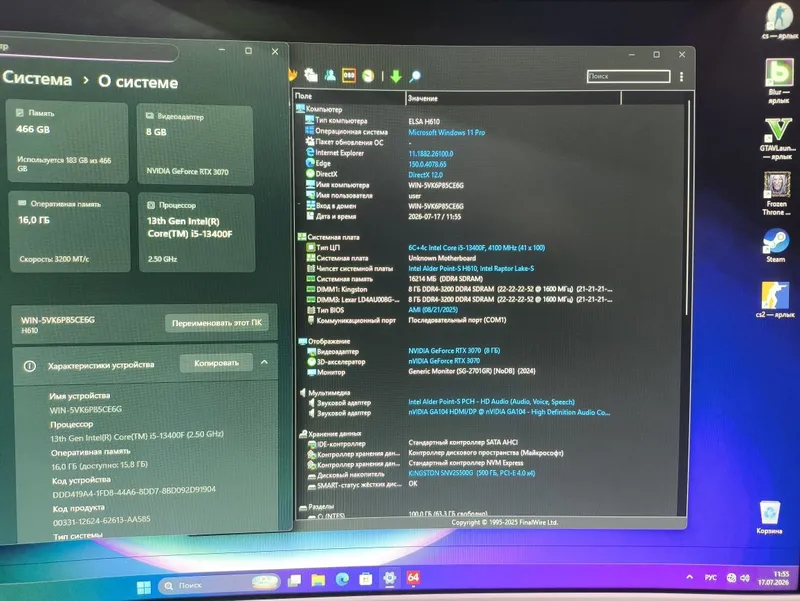Screen dimensions: 800x601
Task: Open the report pages icon in the AIDA64 toolbar
Action: (x=311, y=75)
